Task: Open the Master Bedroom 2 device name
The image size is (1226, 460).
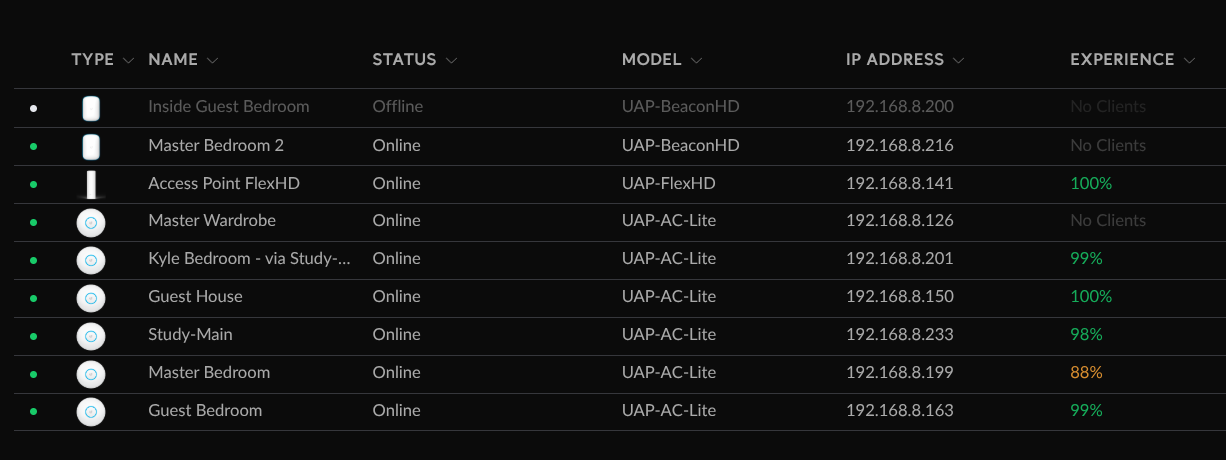Action: [x=216, y=145]
